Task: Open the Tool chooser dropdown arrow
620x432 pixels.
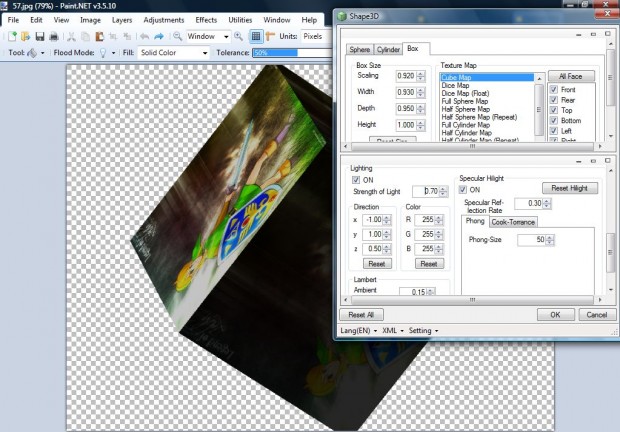Action: tap(42, 53)
